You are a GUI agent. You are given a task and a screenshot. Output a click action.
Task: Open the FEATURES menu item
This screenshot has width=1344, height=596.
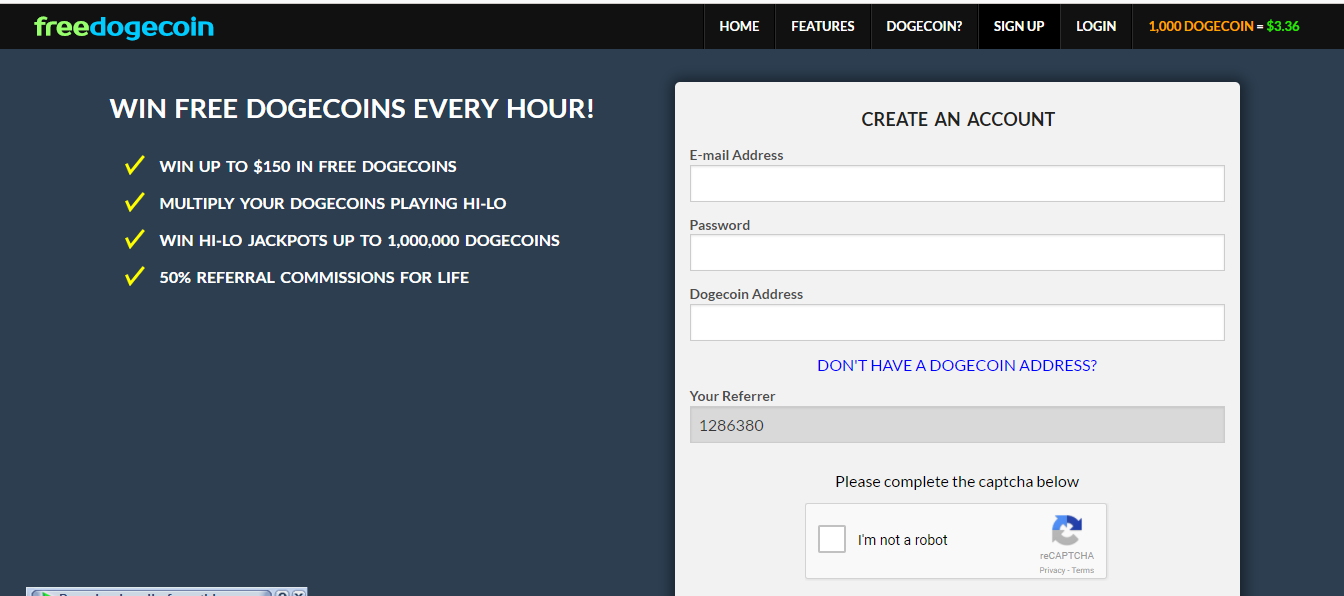point(823,26)
